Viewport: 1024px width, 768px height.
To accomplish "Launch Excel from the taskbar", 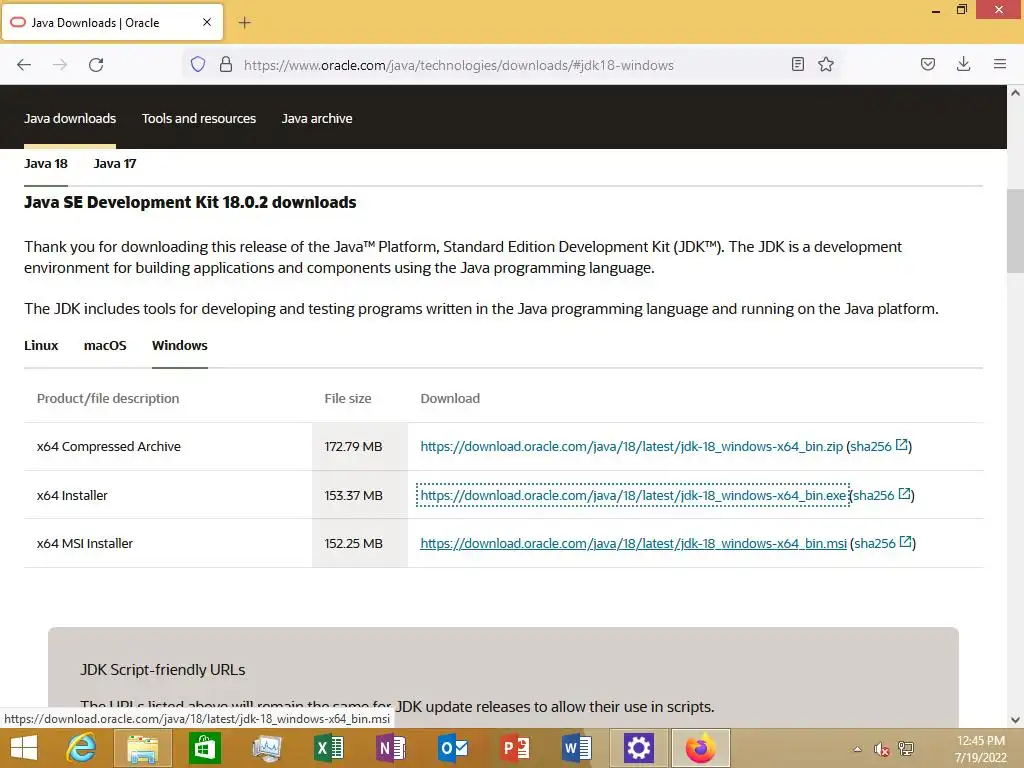I will pyautogui.click(x=328, y=748).
